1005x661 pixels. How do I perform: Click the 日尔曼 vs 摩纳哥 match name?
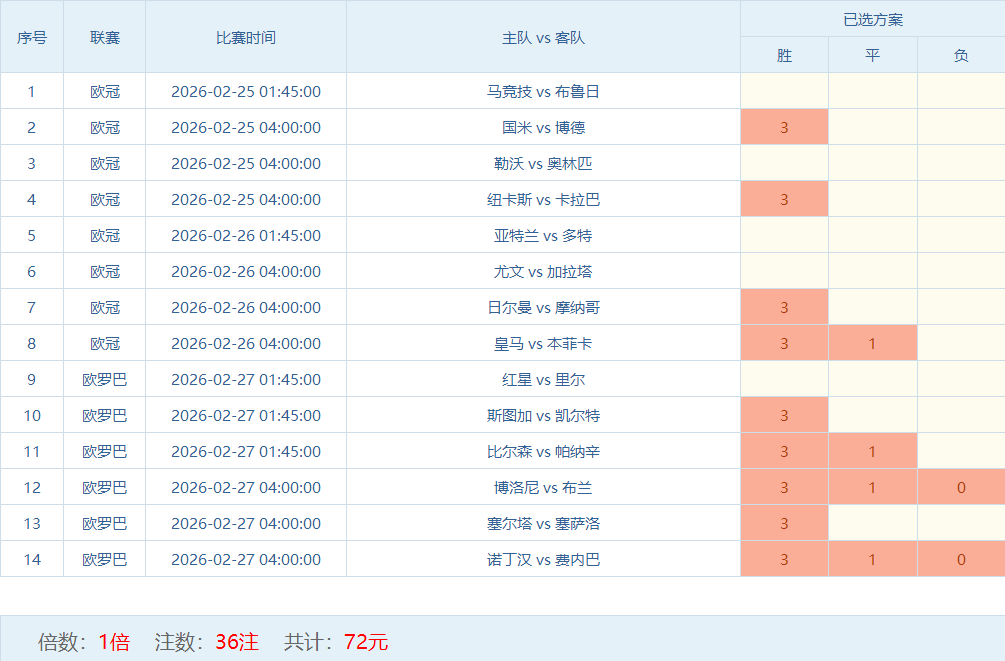[543, 307]
